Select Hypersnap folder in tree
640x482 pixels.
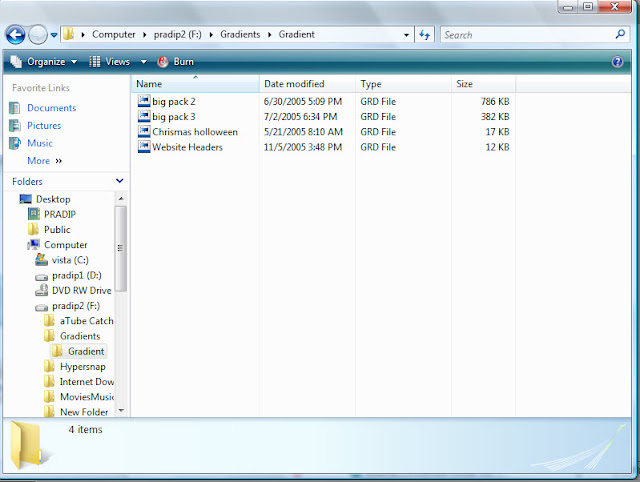83,366
